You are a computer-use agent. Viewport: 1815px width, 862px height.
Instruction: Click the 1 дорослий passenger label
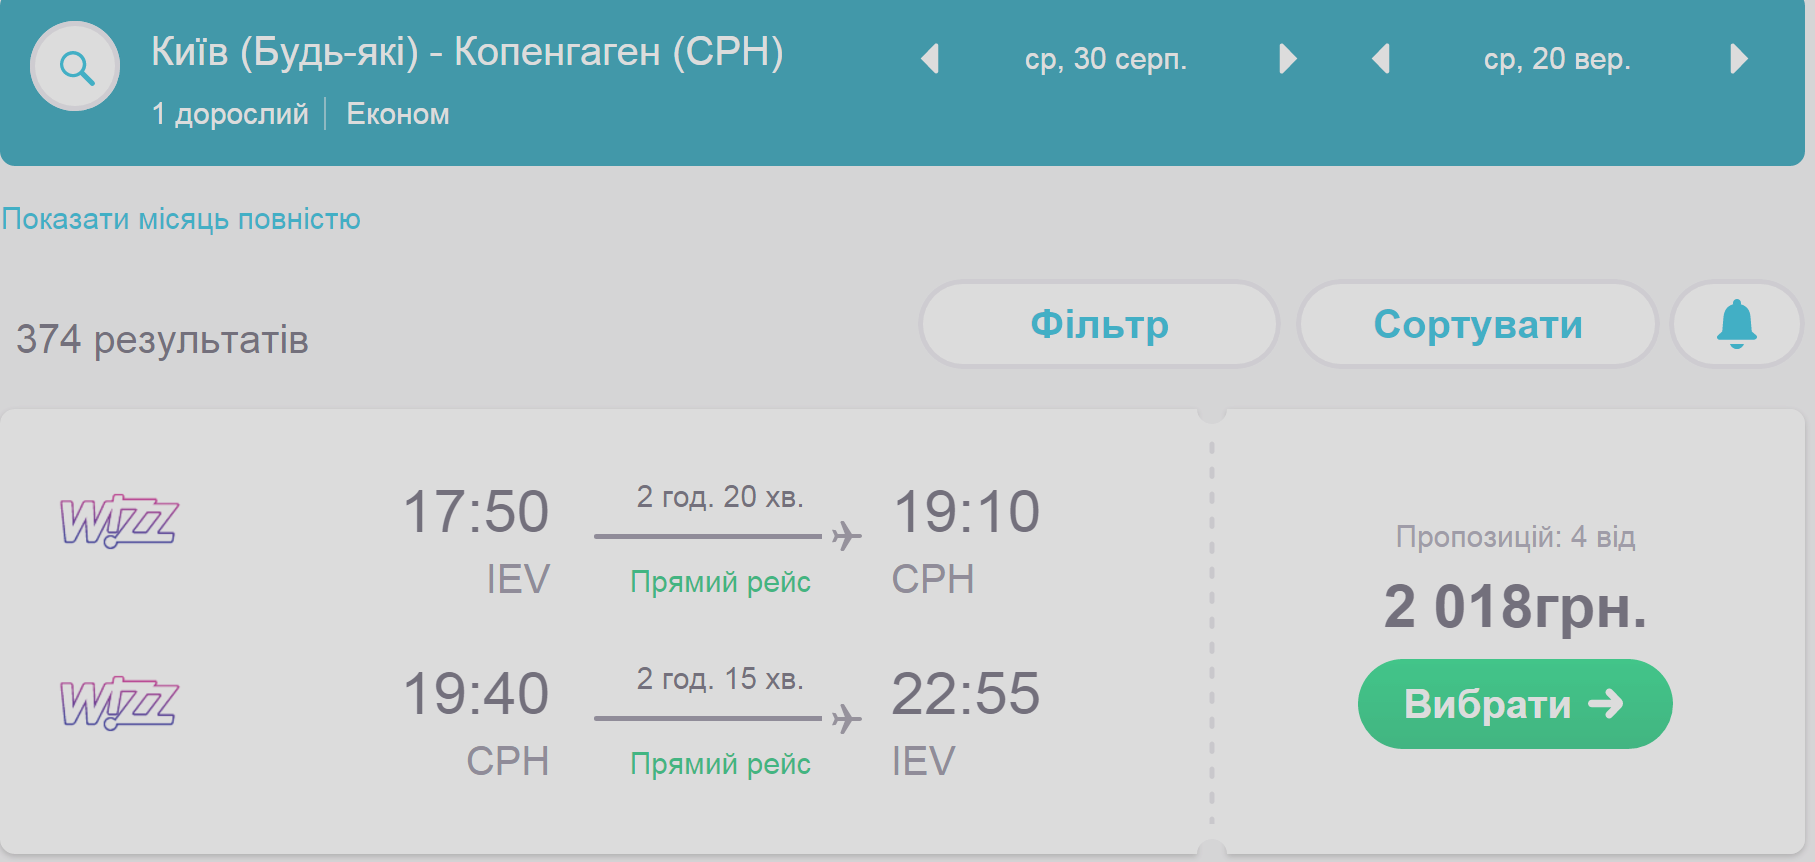[230, 114]
